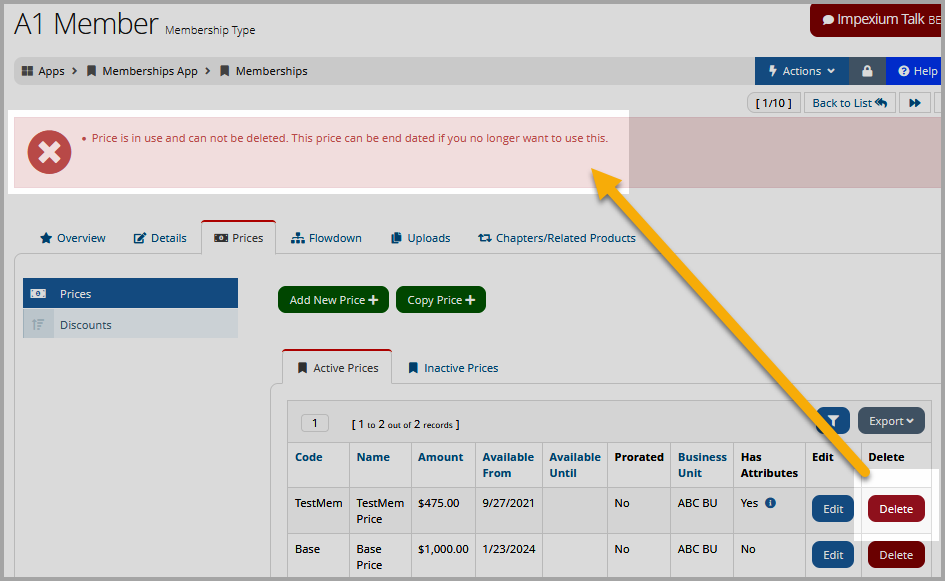
Task: Sort table by Available Until column
Action: tap(575, 465)
